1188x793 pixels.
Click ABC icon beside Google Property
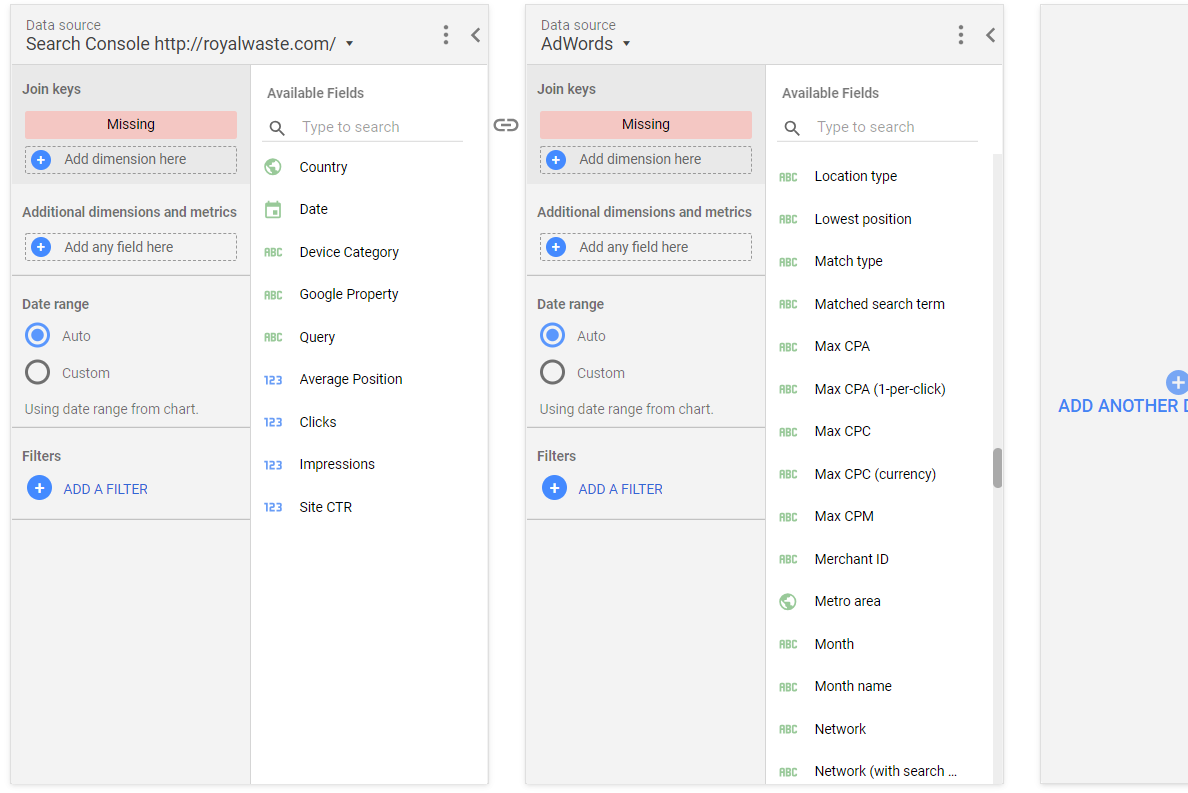click(x=273, y=295)
